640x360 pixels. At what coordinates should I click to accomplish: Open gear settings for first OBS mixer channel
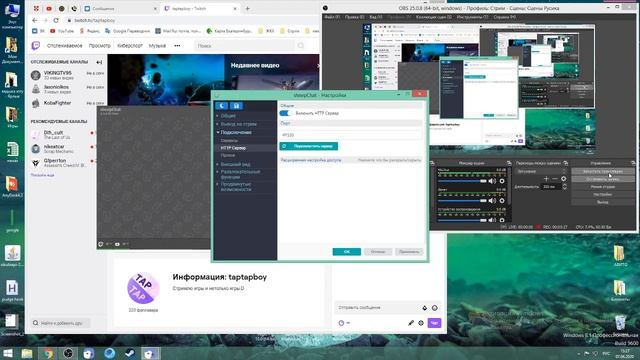click(502, 181)
